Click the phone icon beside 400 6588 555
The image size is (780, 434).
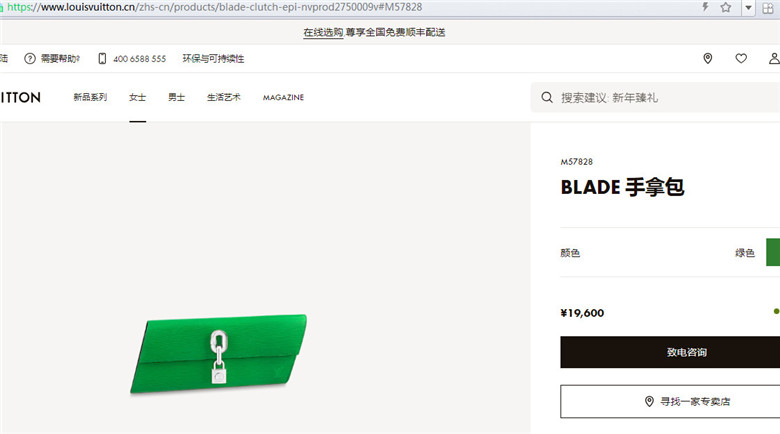coord(102,59)
